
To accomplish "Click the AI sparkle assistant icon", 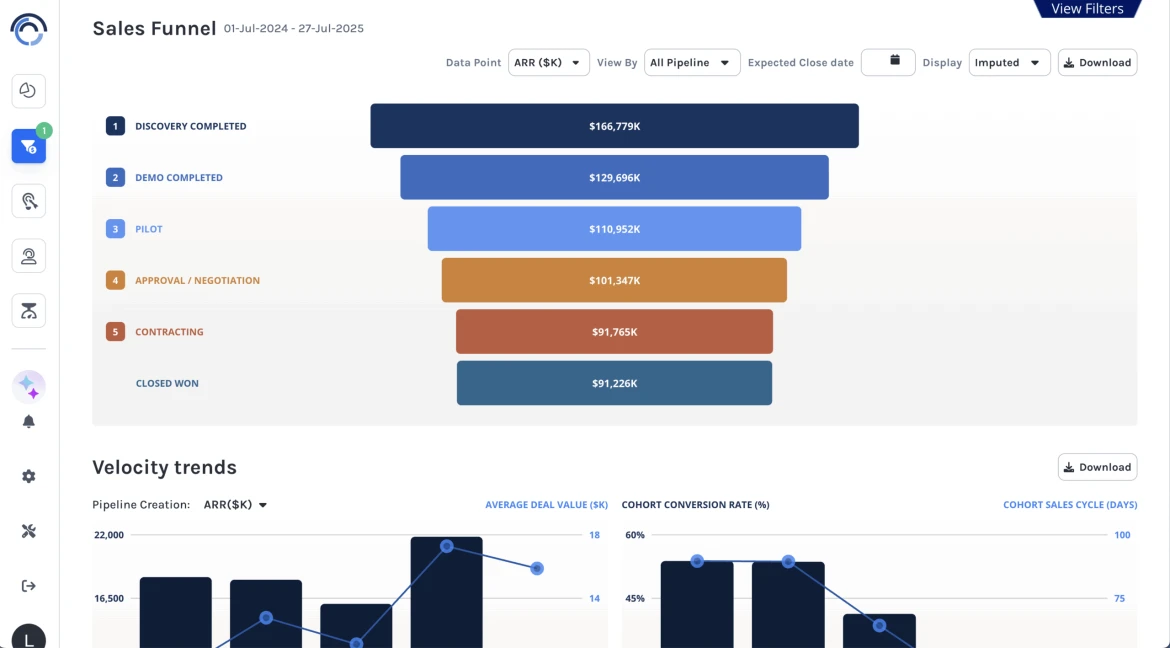I will coord(28,387).
